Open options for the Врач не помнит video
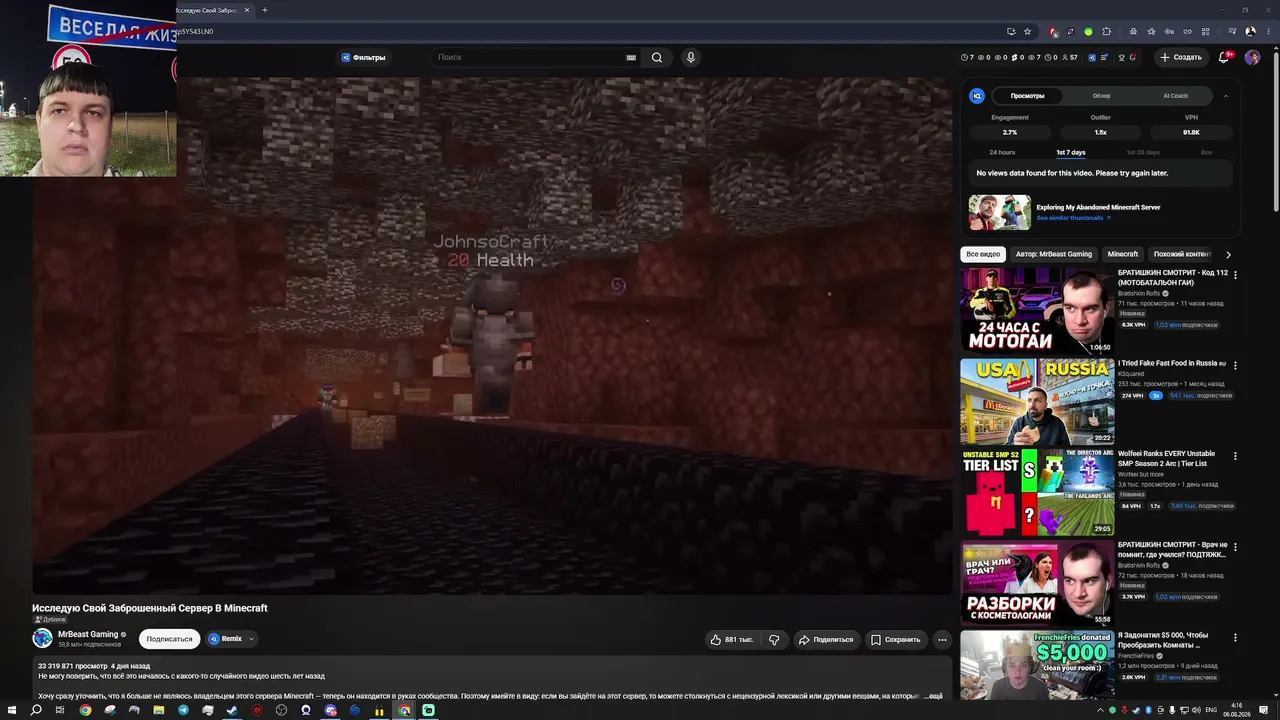Viewport: 1280px width, 720px height. click(x=1235, y=547)
